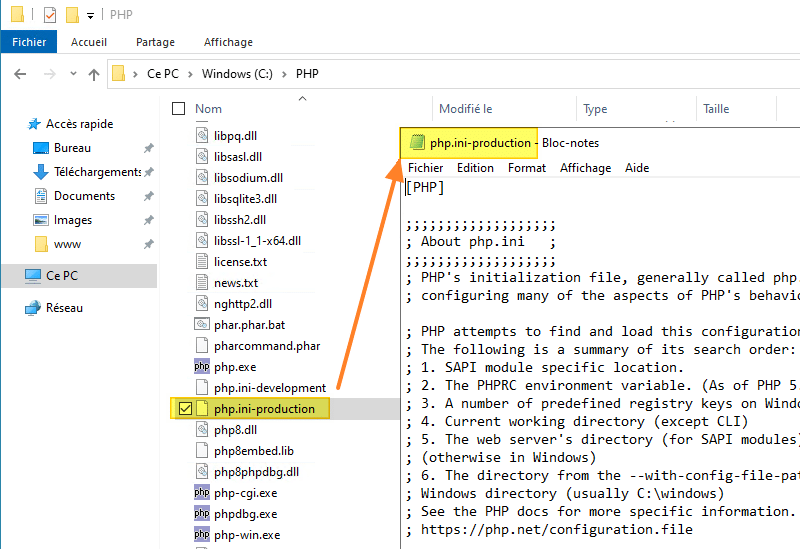The height and width of the screenshot is (549, 800).
Task: Click the Properties checkmark icon in the title bar
Action: pos(50,15)
